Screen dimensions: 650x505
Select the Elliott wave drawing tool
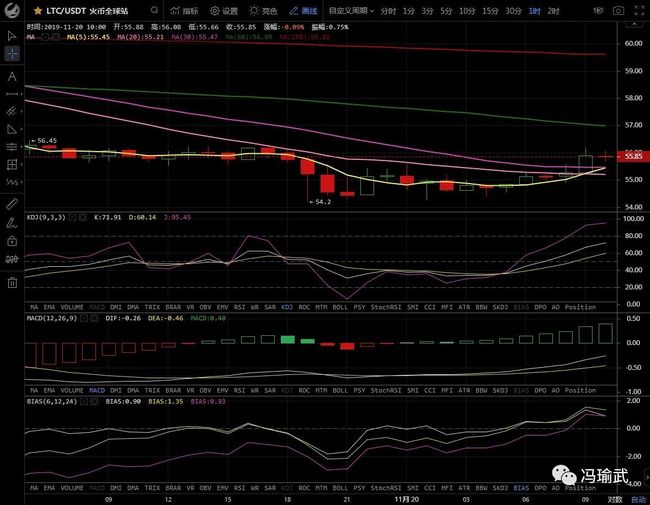click(12, 182)
